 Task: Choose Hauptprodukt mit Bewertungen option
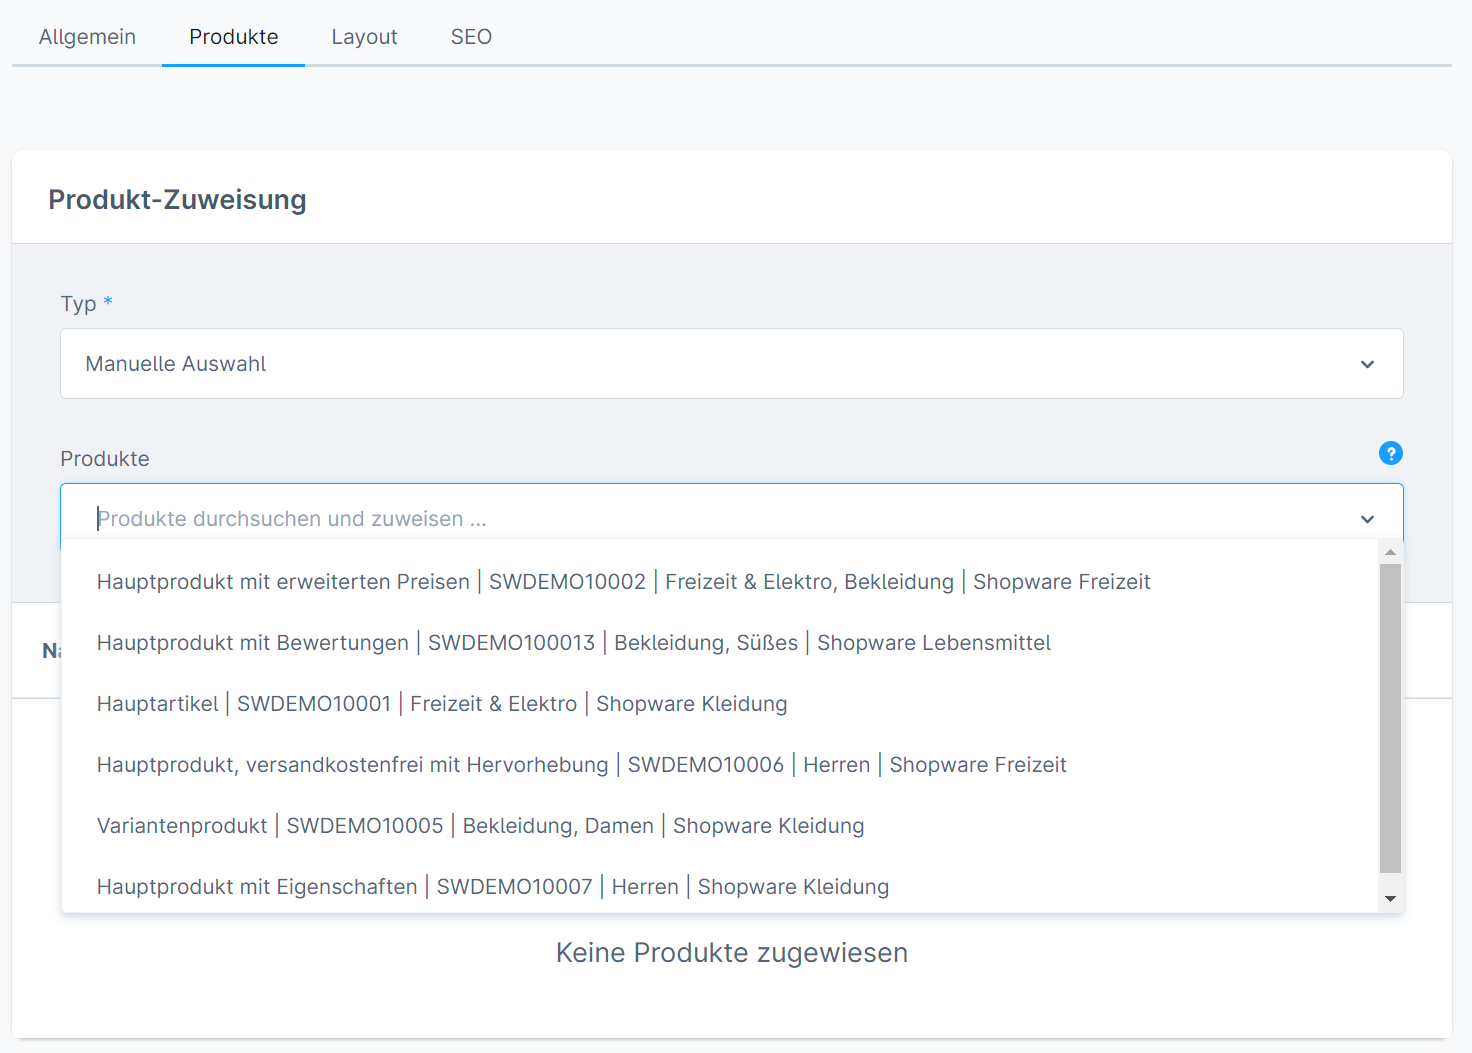(719, 643)
